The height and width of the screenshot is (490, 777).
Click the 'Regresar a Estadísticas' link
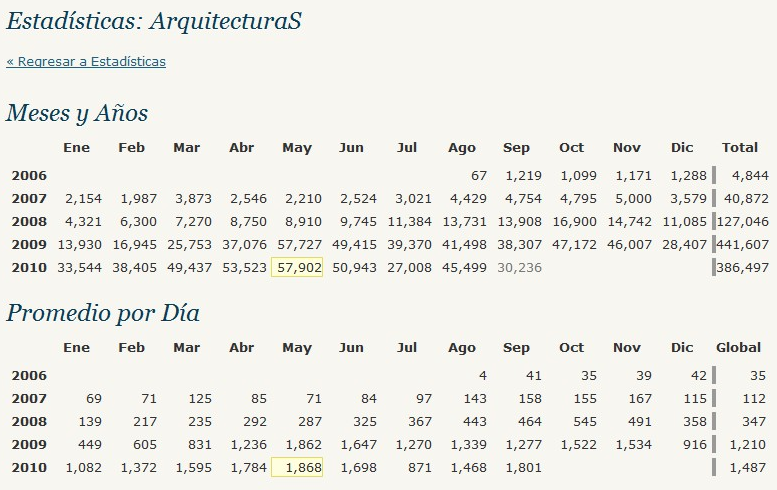[86, 62]
